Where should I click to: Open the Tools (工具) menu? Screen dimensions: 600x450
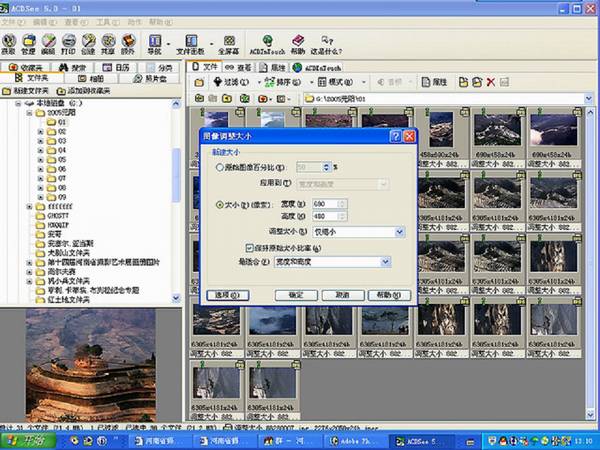coord(108,23)
